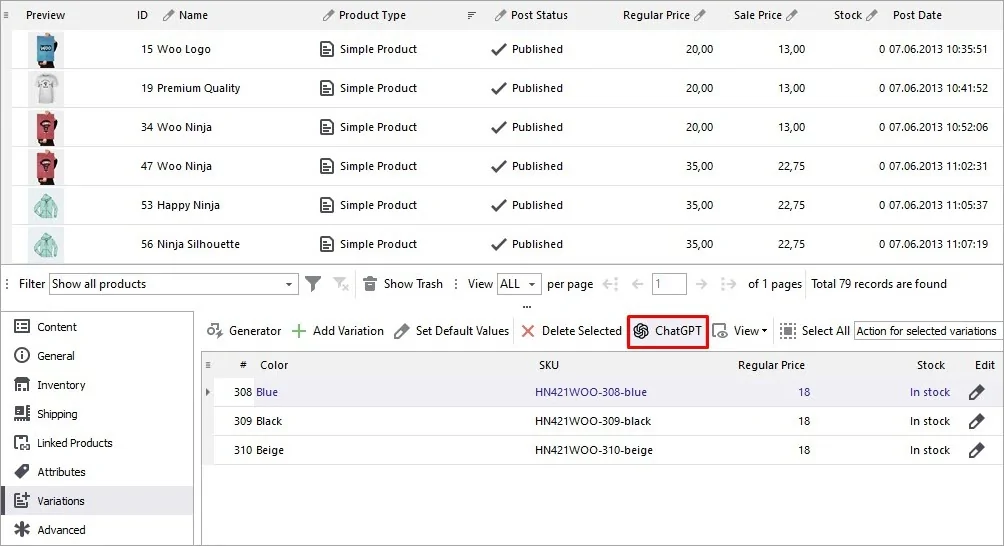The image size is (1004, 546).
Task: Click SKU HN421WOO-308-blue
Action: tap(591, 392)
